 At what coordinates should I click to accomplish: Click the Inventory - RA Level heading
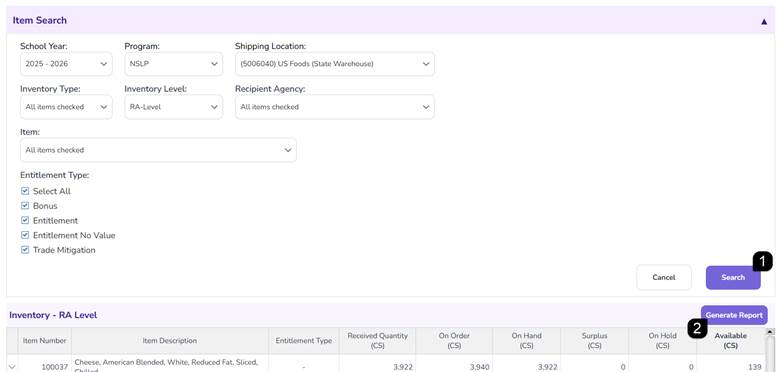point(53,315)
